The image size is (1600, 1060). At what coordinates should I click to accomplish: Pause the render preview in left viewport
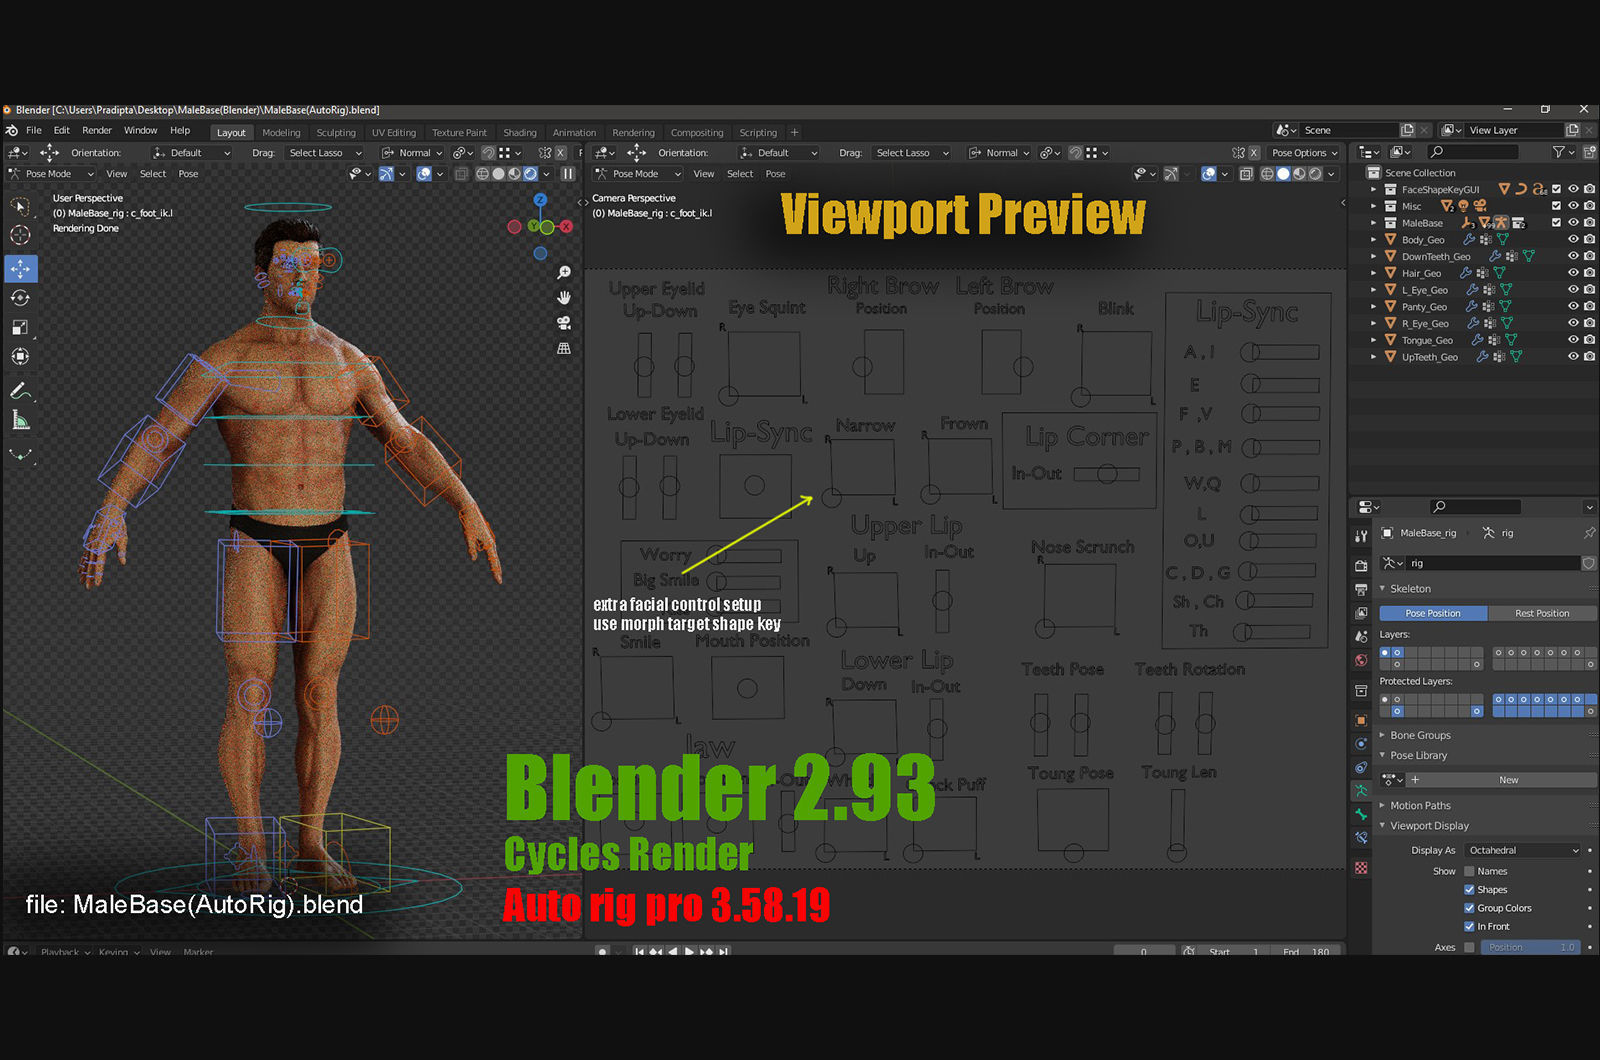(568, 174)
